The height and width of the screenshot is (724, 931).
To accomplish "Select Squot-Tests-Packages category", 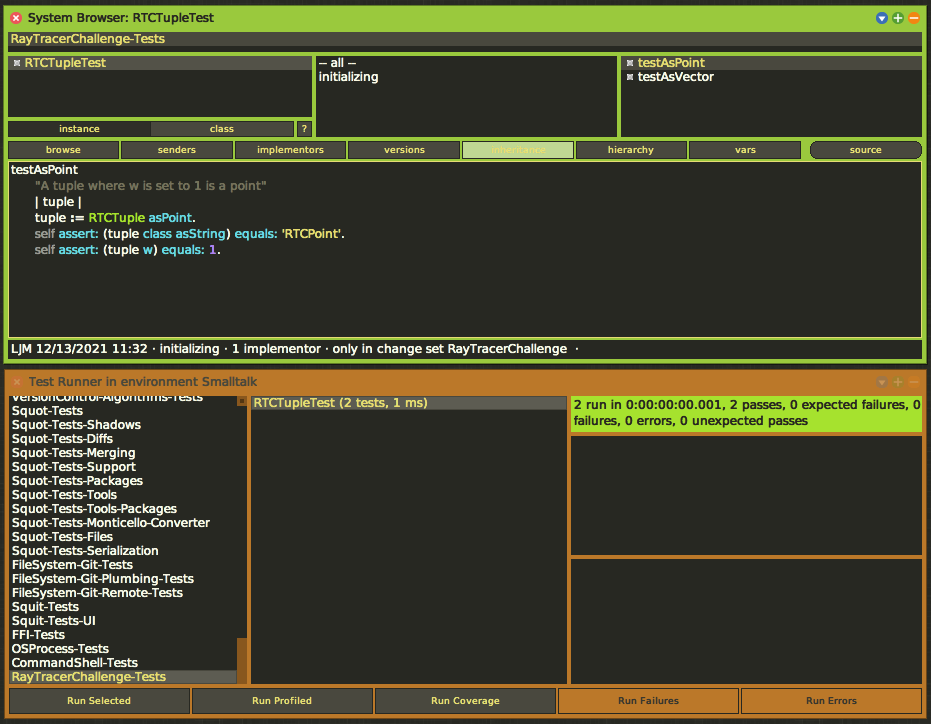I will 123,481.
